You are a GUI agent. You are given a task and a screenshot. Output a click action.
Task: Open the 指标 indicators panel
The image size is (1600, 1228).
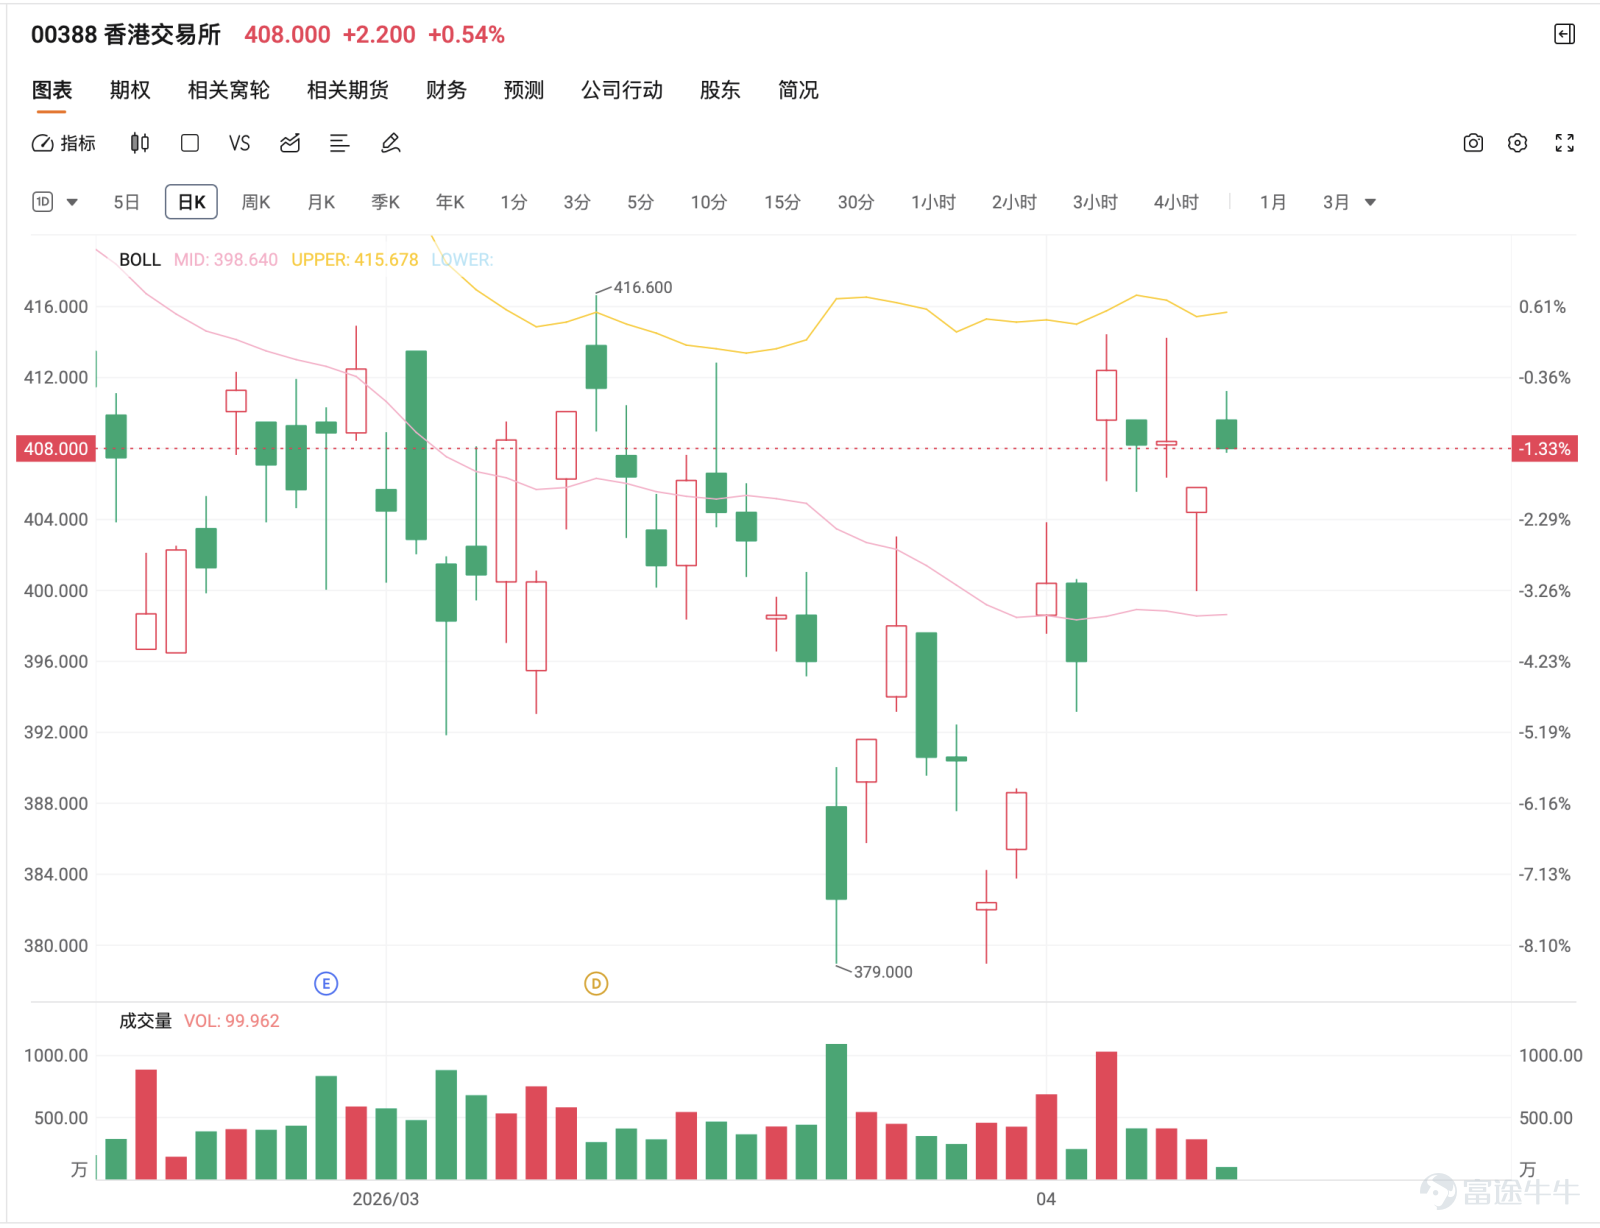tap(64, 143)
